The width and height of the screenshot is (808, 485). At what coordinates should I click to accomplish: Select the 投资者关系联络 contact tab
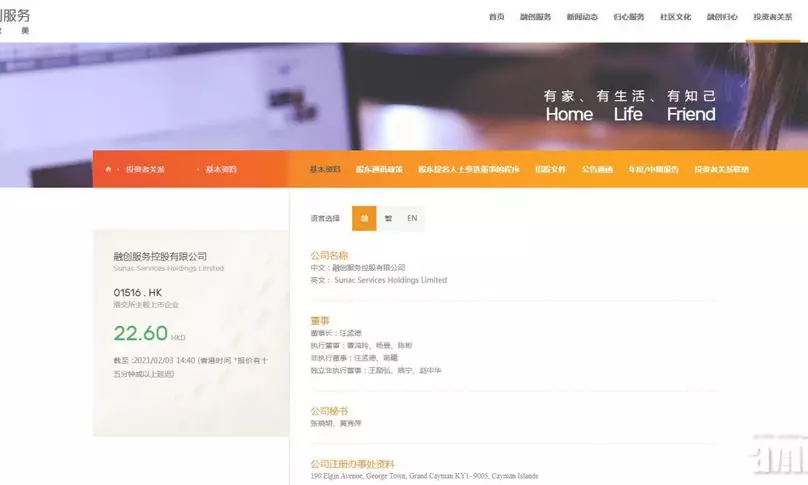pyautogui.click(x=721, y=169)
